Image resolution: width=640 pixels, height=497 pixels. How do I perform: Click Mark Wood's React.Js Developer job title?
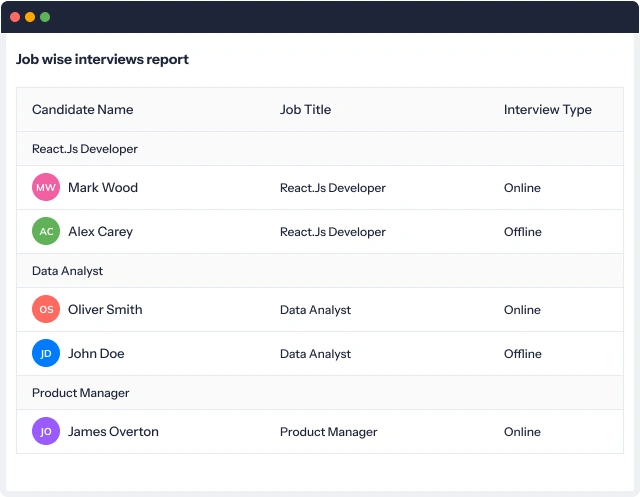pos(333,188)
